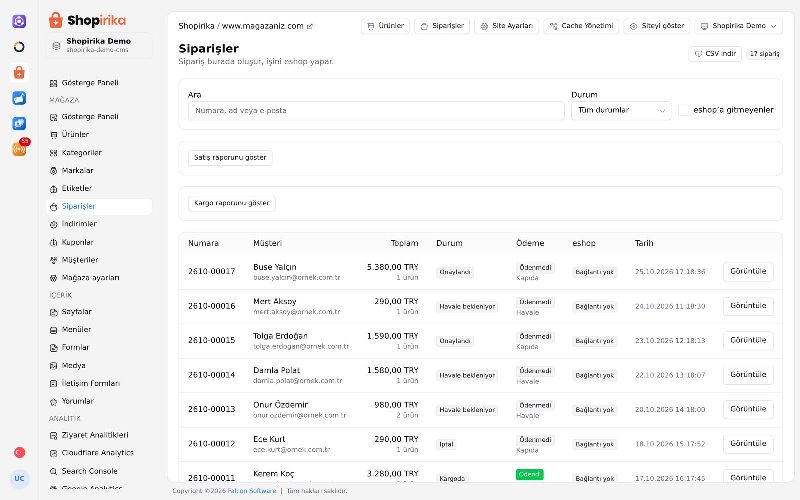
Task: Open Cache Yönetimi from top bar
Action: point(581,26)
